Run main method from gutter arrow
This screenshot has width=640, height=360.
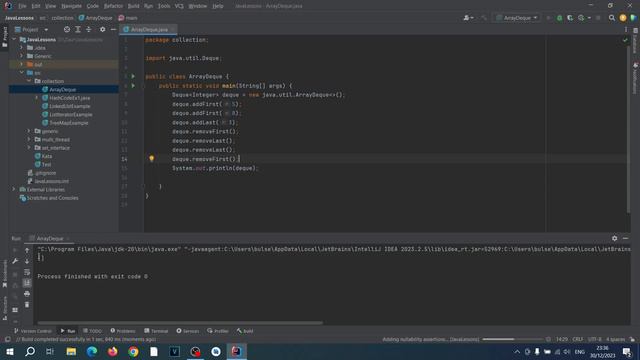pyautogui.click(x=133, y=86)
